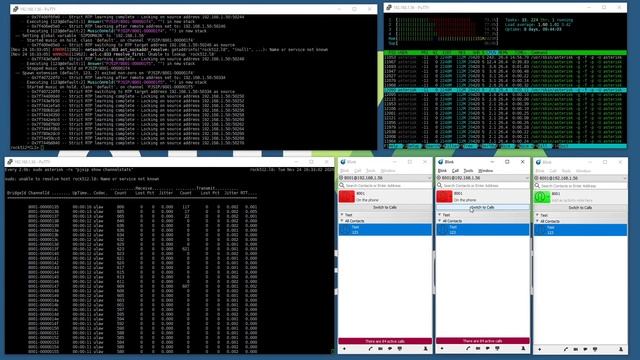Viewport: 640px width, 360px height.
Task: Click search magnifier in middle Blink window
Action: pyautogui.click(x=440, y=186)
